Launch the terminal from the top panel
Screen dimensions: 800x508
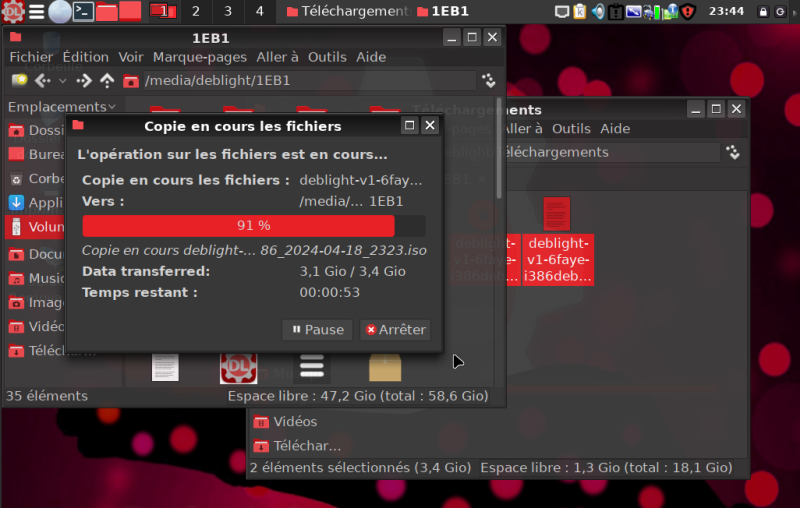pos(84,12)
